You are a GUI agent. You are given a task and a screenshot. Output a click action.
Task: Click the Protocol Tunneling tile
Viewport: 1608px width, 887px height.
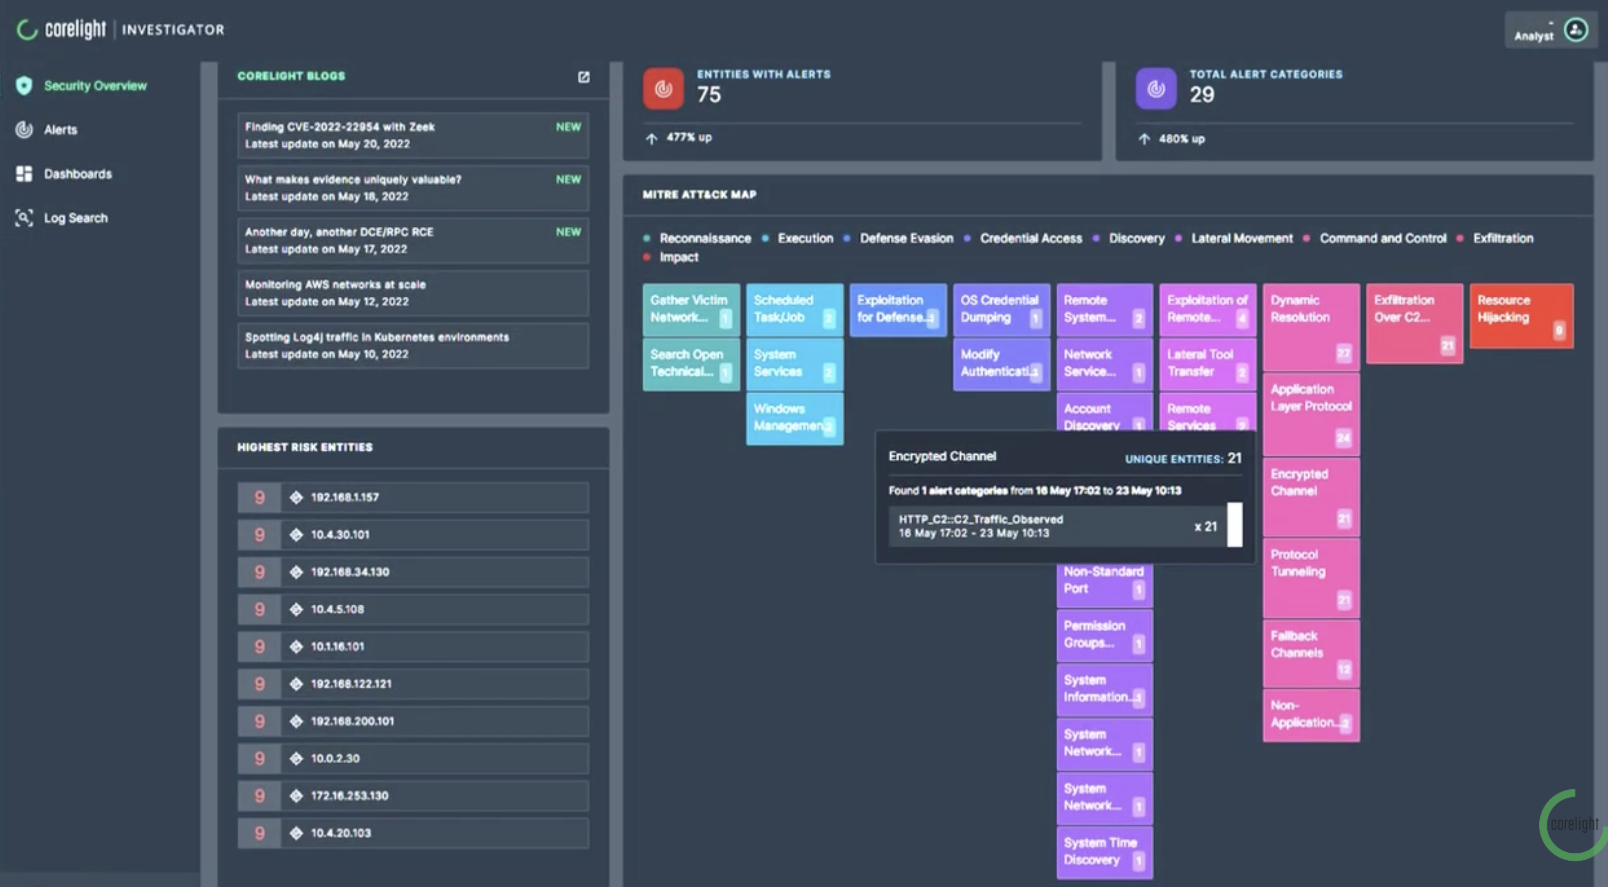1311,578
